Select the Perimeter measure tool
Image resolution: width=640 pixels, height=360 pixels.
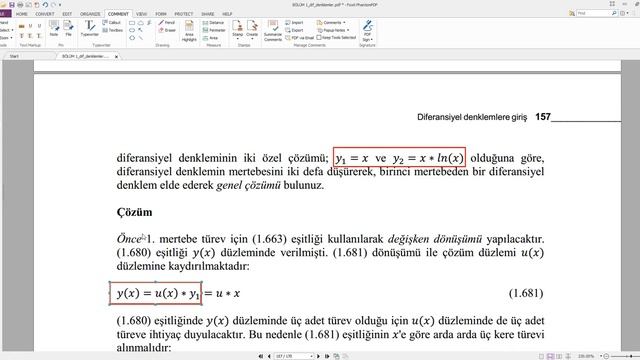click(x=214, y=30)
